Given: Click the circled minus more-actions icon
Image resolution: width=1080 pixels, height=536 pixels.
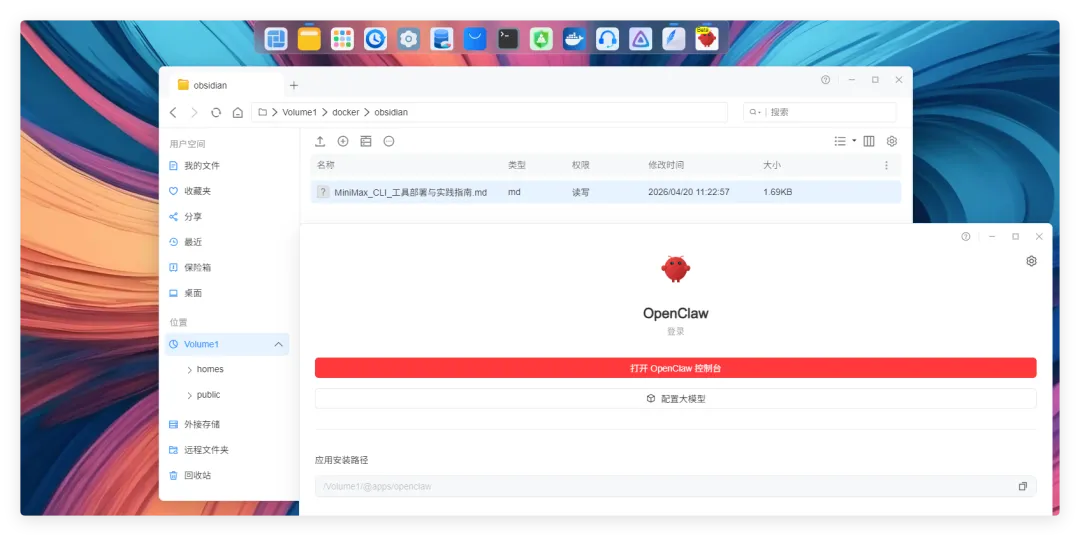Looking at the screenshot, I should 389,141.
